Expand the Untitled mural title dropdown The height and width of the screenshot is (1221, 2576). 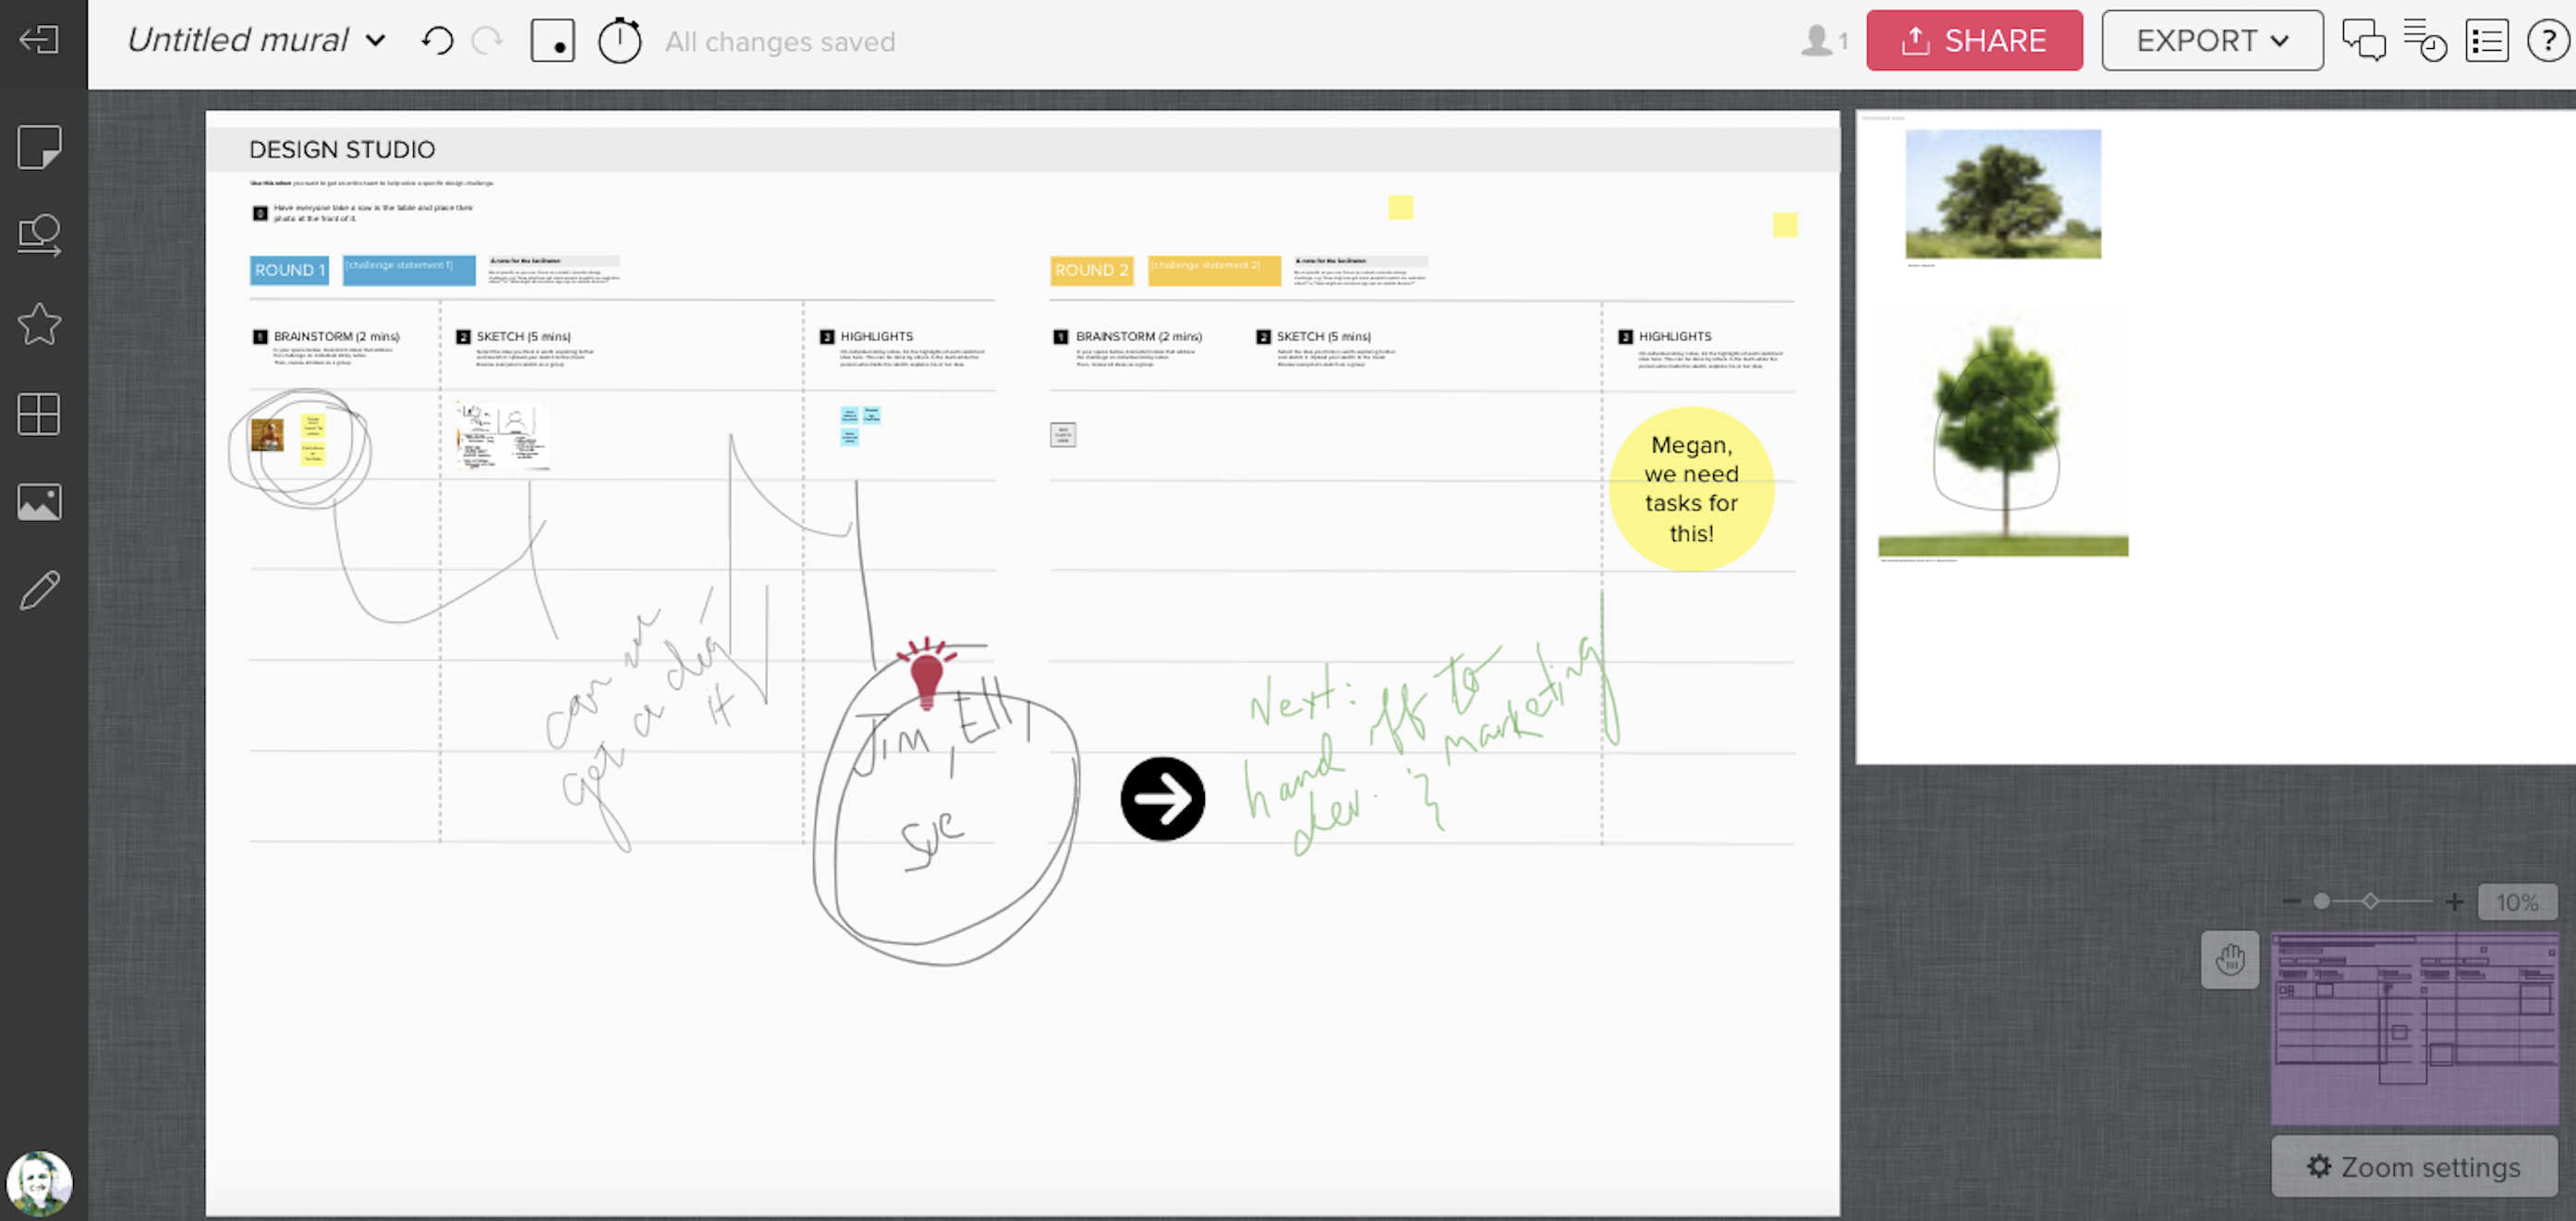(374, 41)
